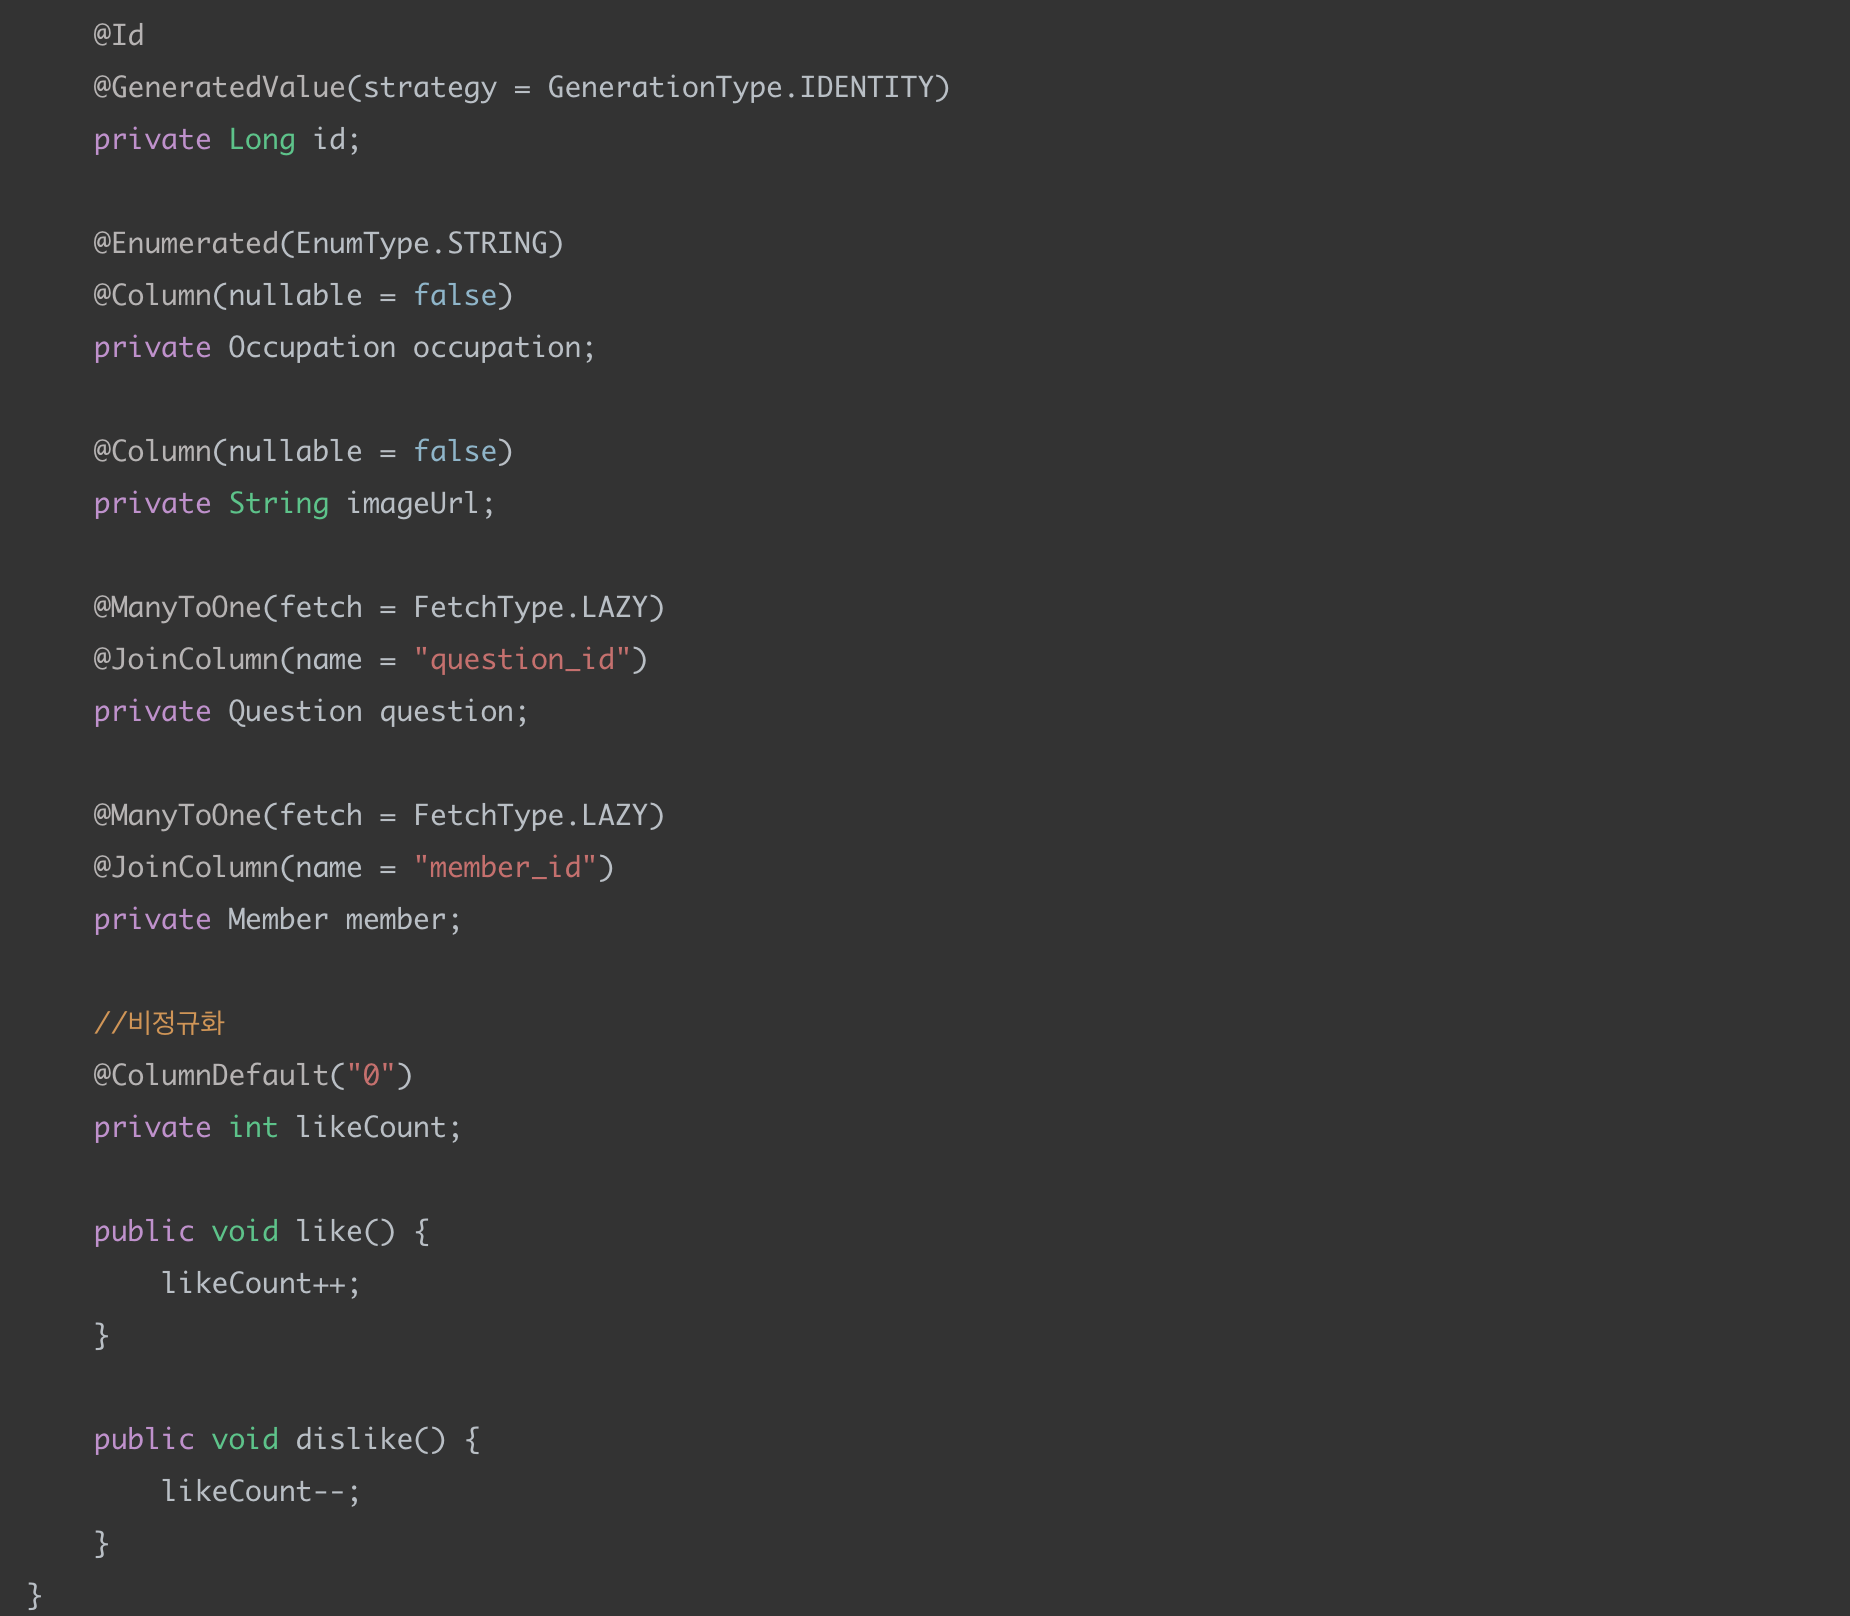The height and width of the screenshot is (1616, 1850).
Task: Click the final class closing brace
Action: [x=34, y=1595]
